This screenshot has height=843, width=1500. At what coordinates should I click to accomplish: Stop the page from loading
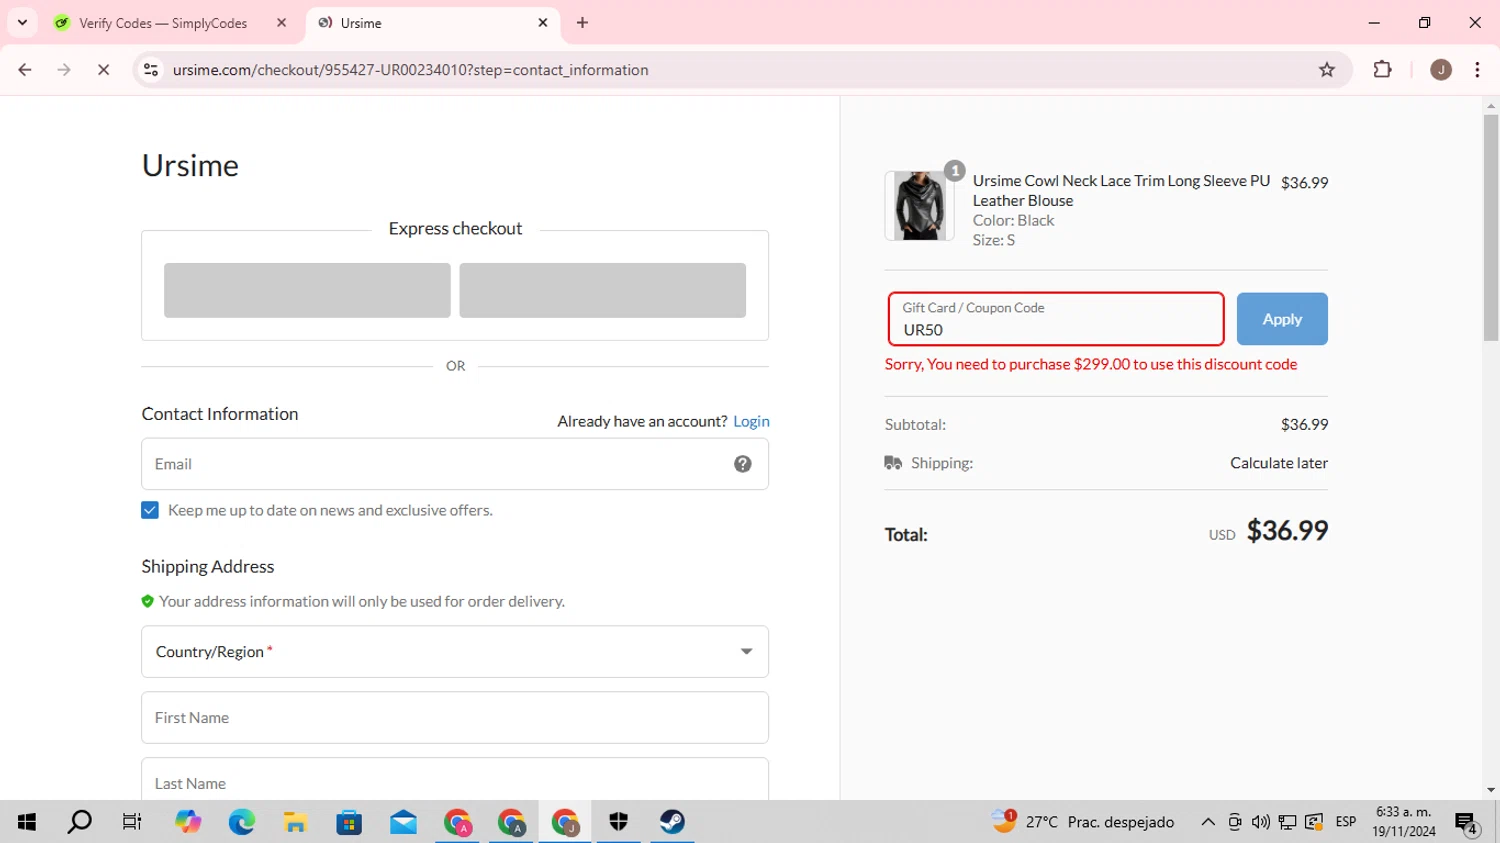pyautogui.click(x=103, y=70)
